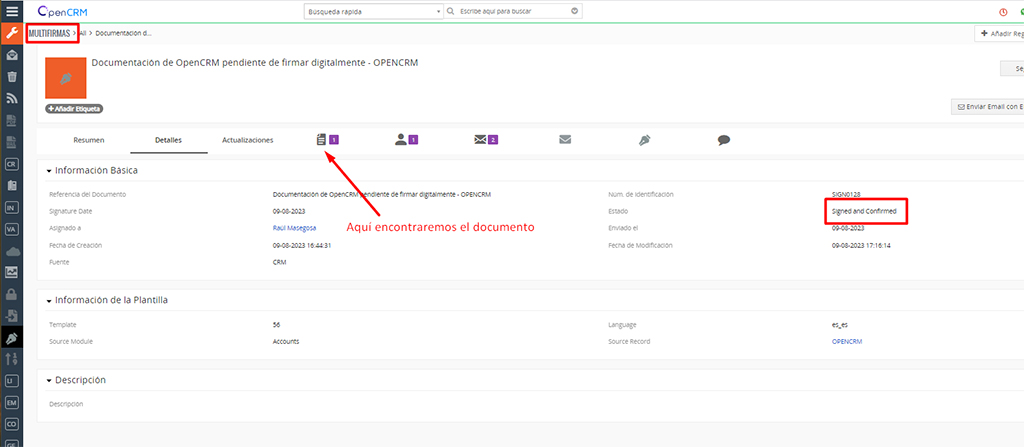Open the IN module in sidebar
Image resolution: width=1024 pixels, height=447 pixels.
point(11,207)
